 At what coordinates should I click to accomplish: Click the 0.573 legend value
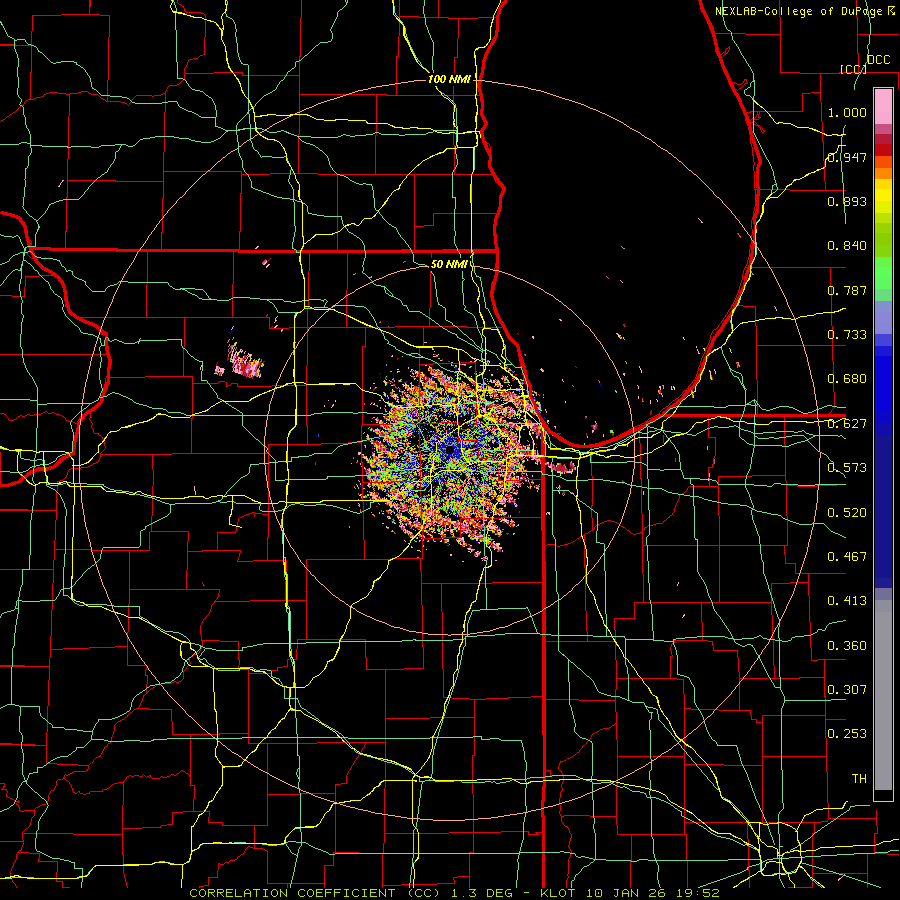(847, 468)
